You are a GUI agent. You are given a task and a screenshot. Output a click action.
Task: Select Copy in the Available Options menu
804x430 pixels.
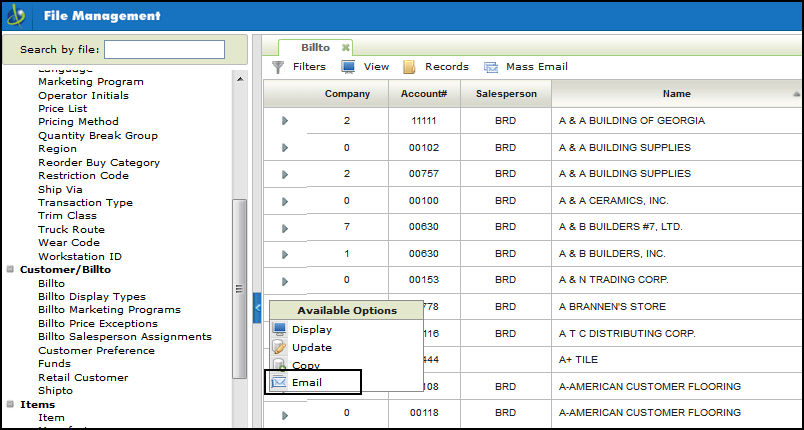(x=305, y=365)
